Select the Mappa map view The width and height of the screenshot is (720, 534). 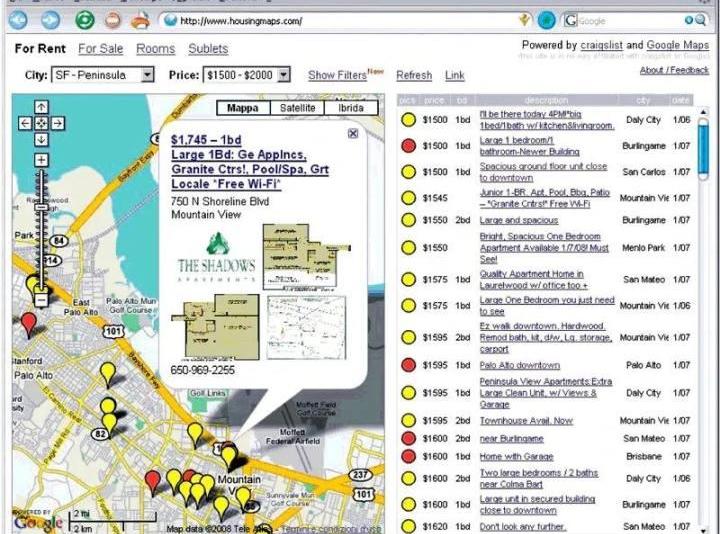coord(243,108)
